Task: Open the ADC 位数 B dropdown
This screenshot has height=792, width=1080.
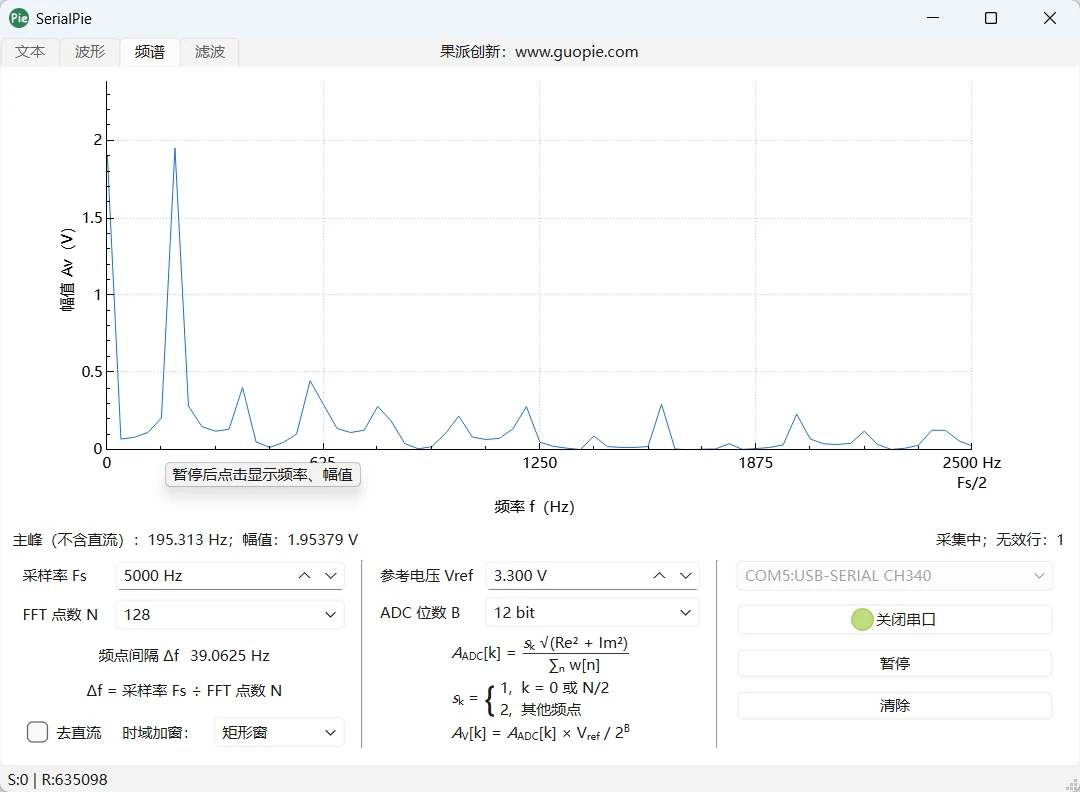Action: pos(592,613)
